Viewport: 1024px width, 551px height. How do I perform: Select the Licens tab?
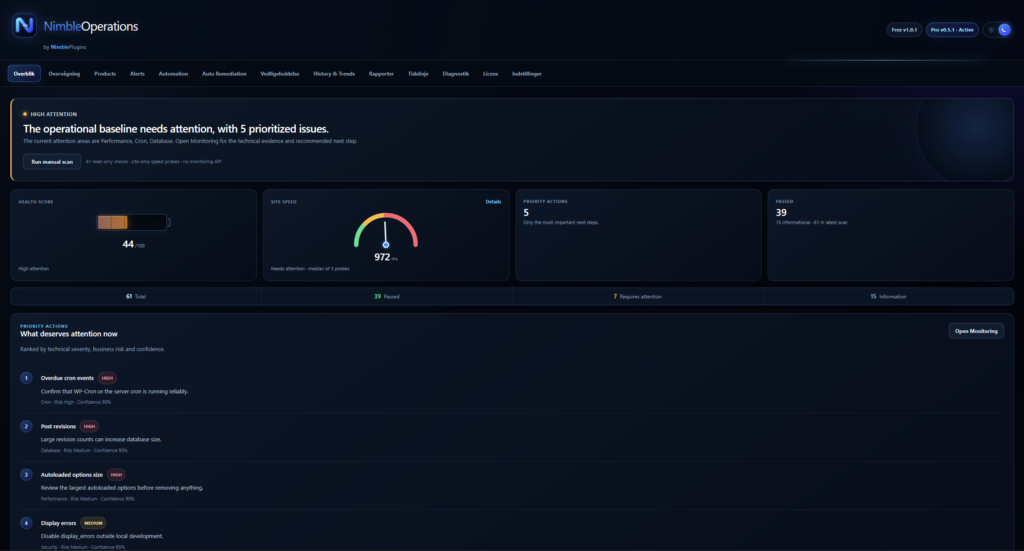pyautogui.click(x=490, y=74)
